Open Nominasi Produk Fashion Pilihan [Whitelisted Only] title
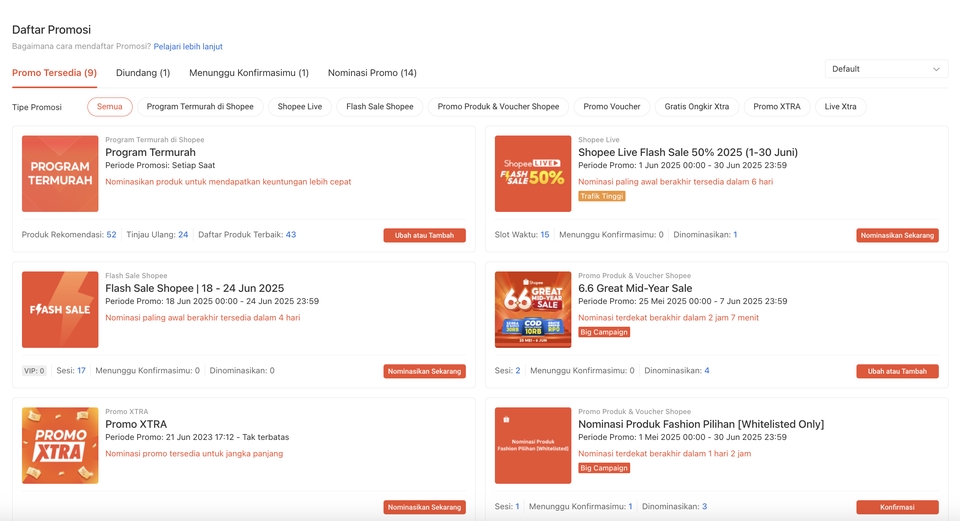 (701, 424)
